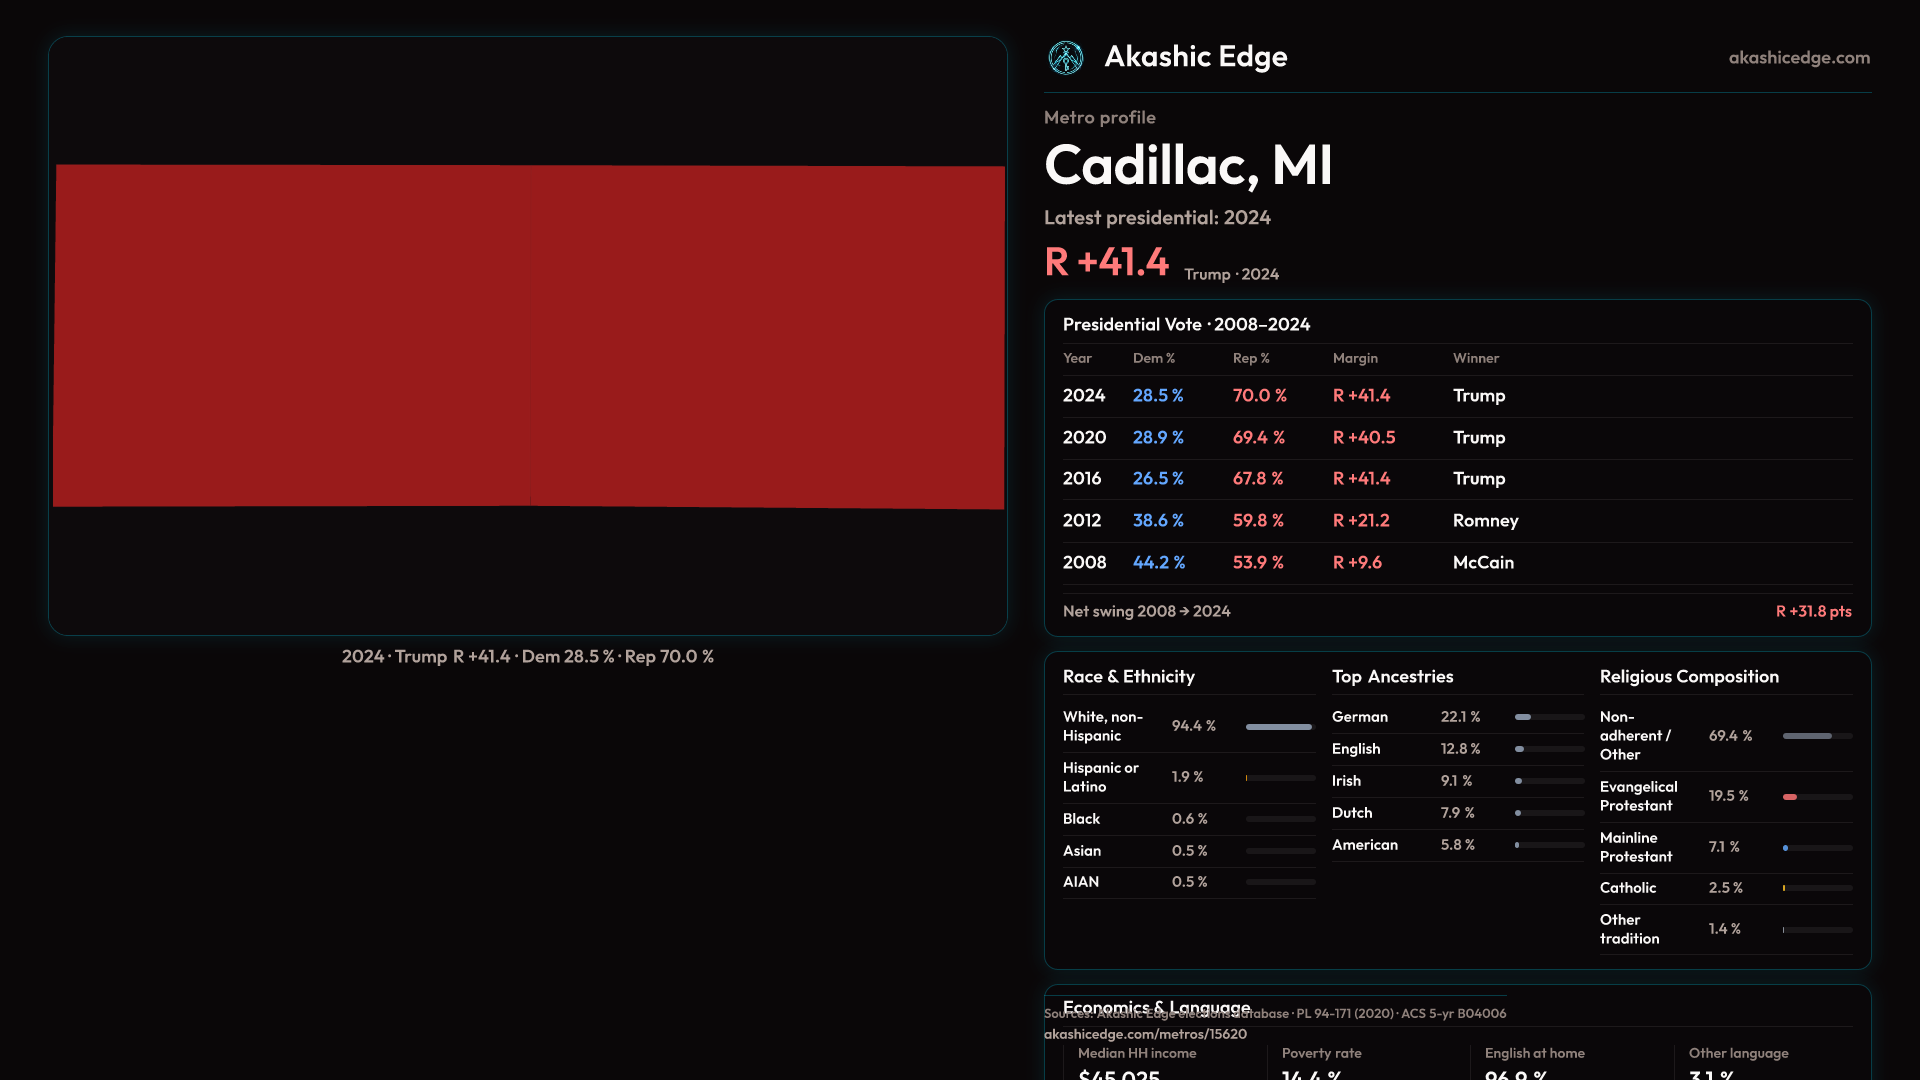Click the Net swing R +31.8 pts value
1920x1080 pixels.
pyautogui.click(x=1812, y=611)
